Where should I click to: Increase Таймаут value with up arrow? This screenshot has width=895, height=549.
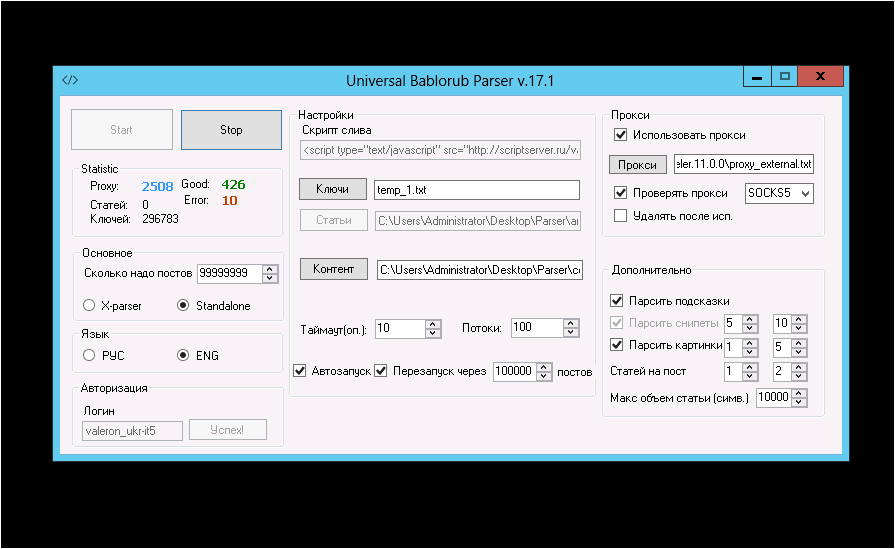[x=433, y=324]
